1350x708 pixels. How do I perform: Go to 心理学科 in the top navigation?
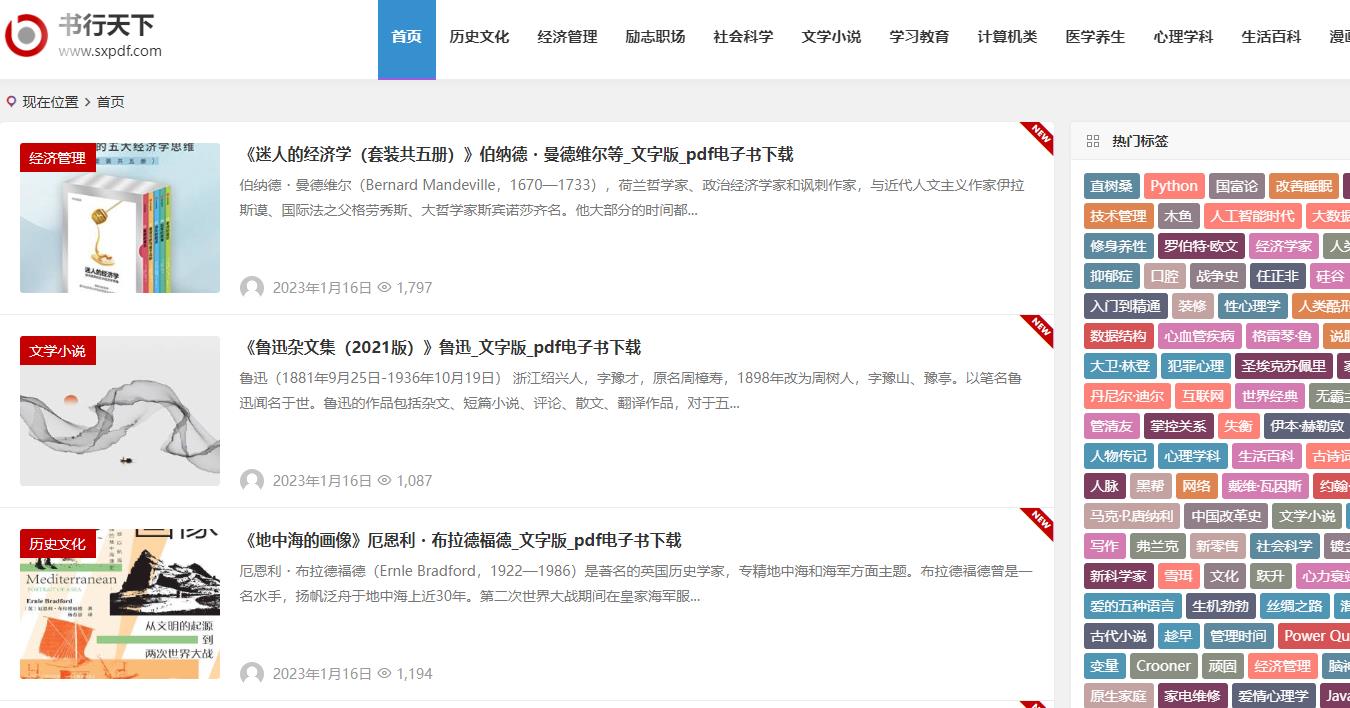pos(1183,37)
